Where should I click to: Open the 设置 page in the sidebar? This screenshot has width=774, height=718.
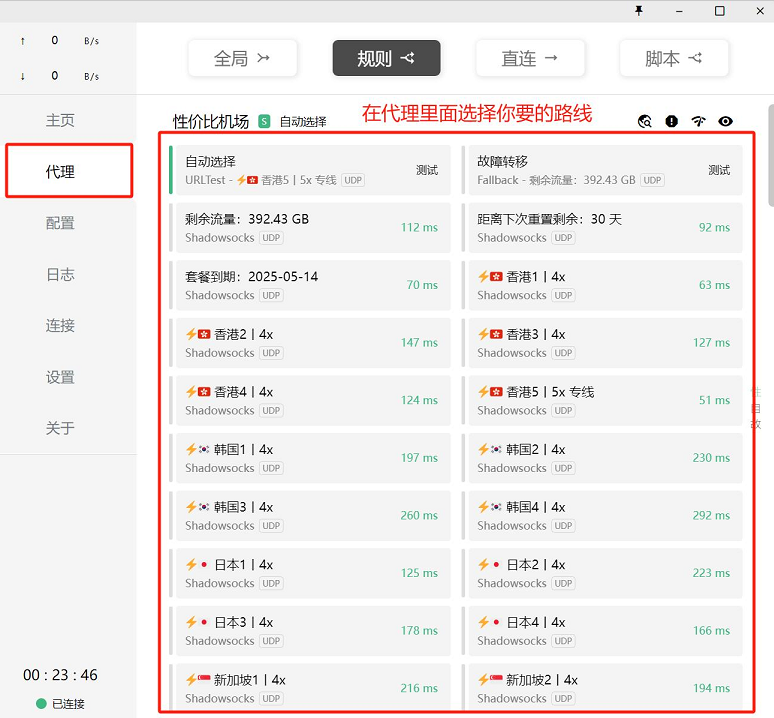click(x=60, y=377)
